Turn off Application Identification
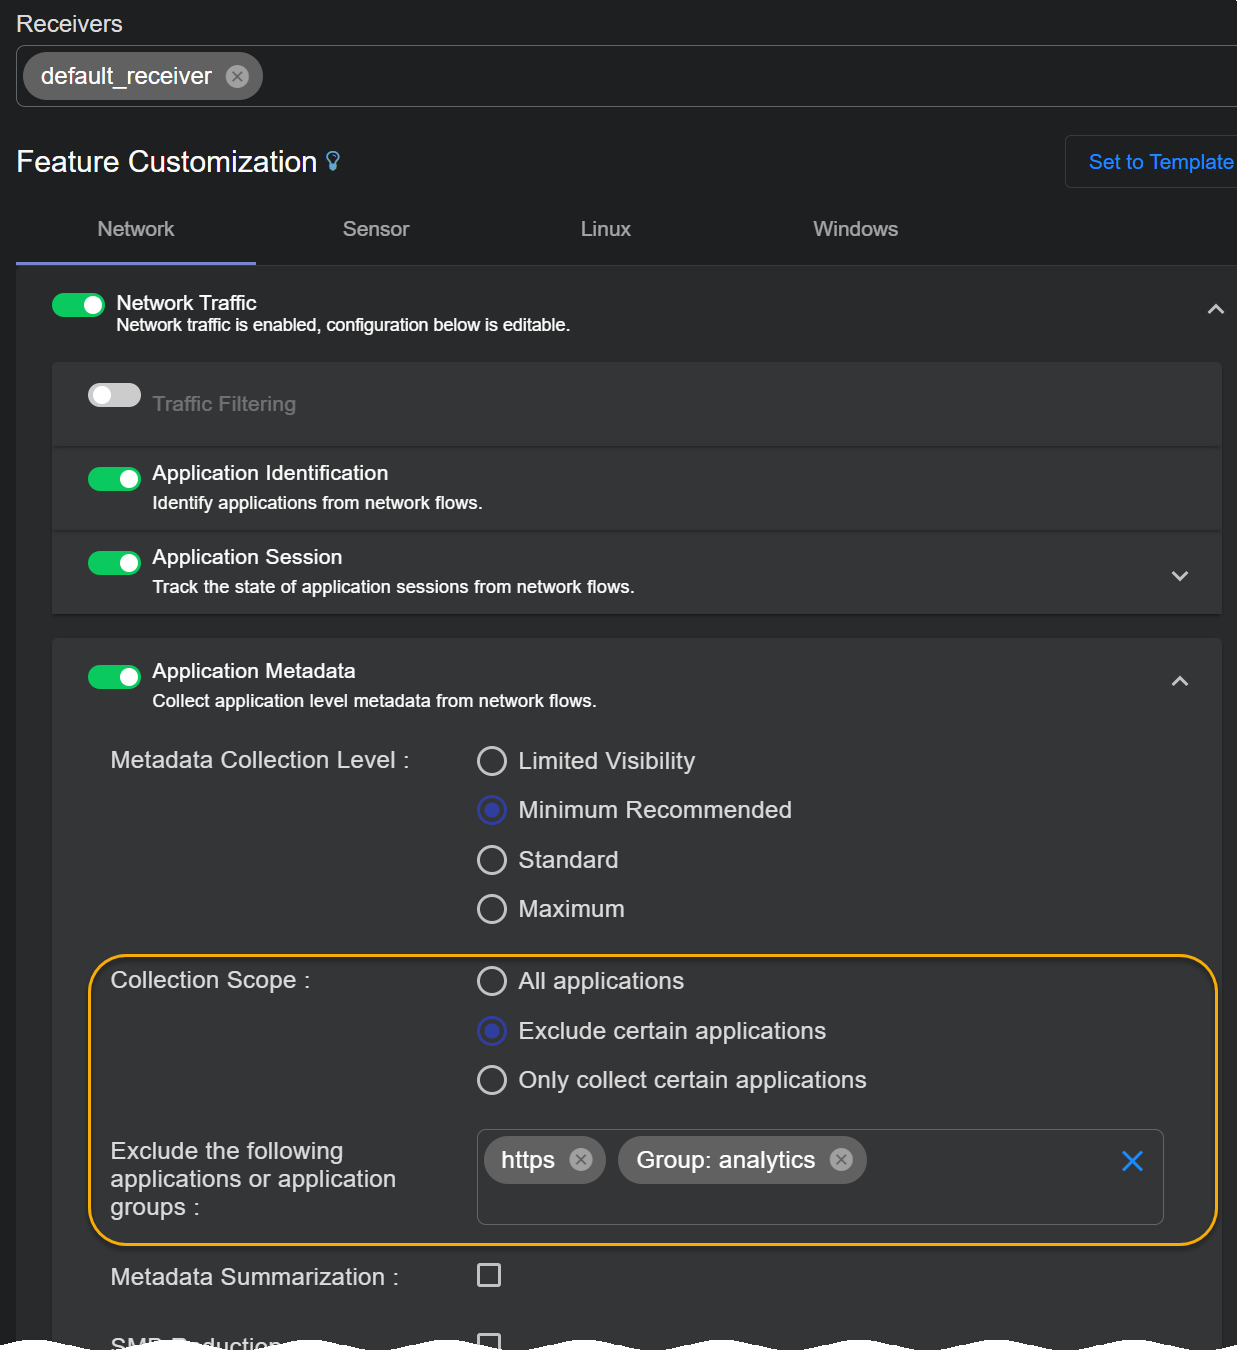The height and width of the screenshot is (1351, 1237). point(114,479)
